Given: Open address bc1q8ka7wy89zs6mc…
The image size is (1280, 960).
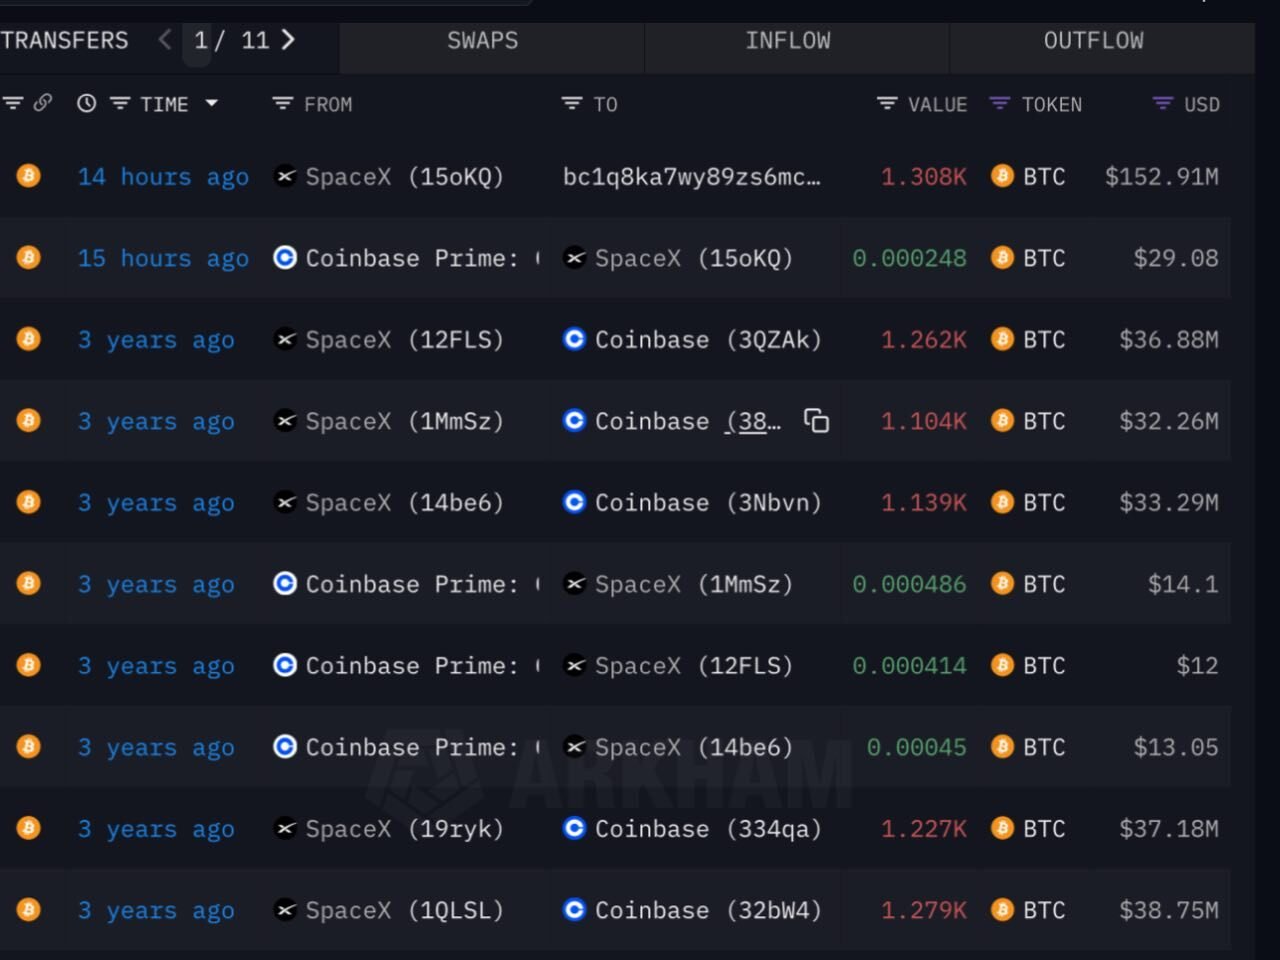Looking at the screenshot, I should pyautogui.click(x=691, y=177).
